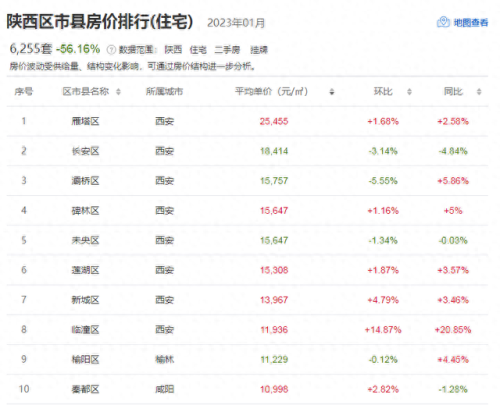
Task: Open the 长安区 district entry
Action: coord(85,151)
